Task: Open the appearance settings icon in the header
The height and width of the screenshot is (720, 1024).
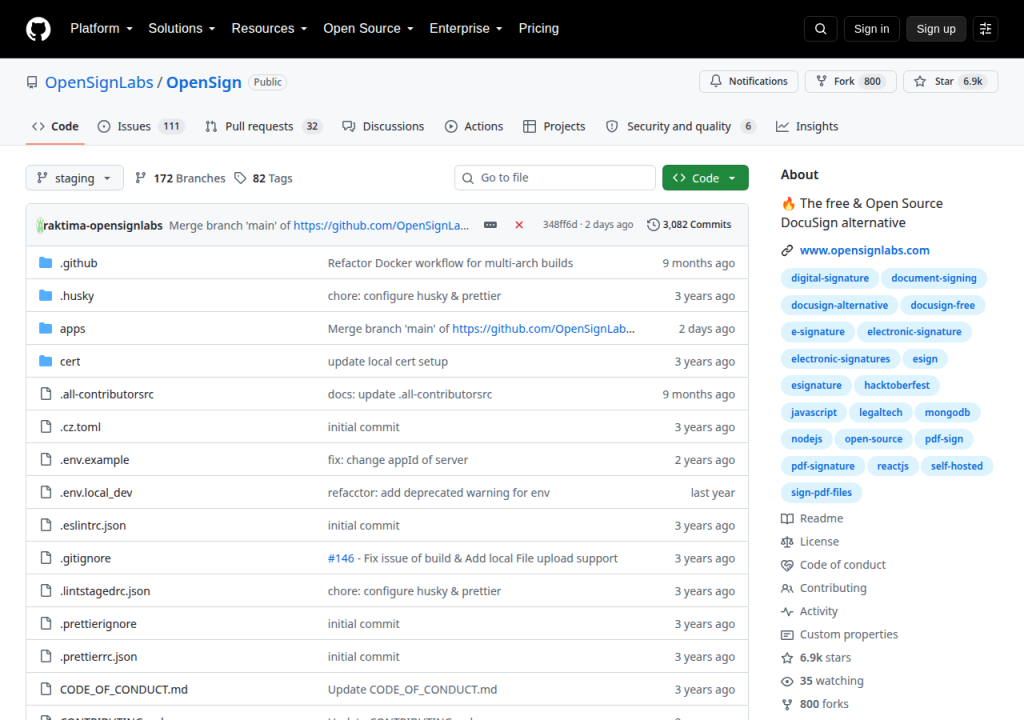Action: click(985, 29)
